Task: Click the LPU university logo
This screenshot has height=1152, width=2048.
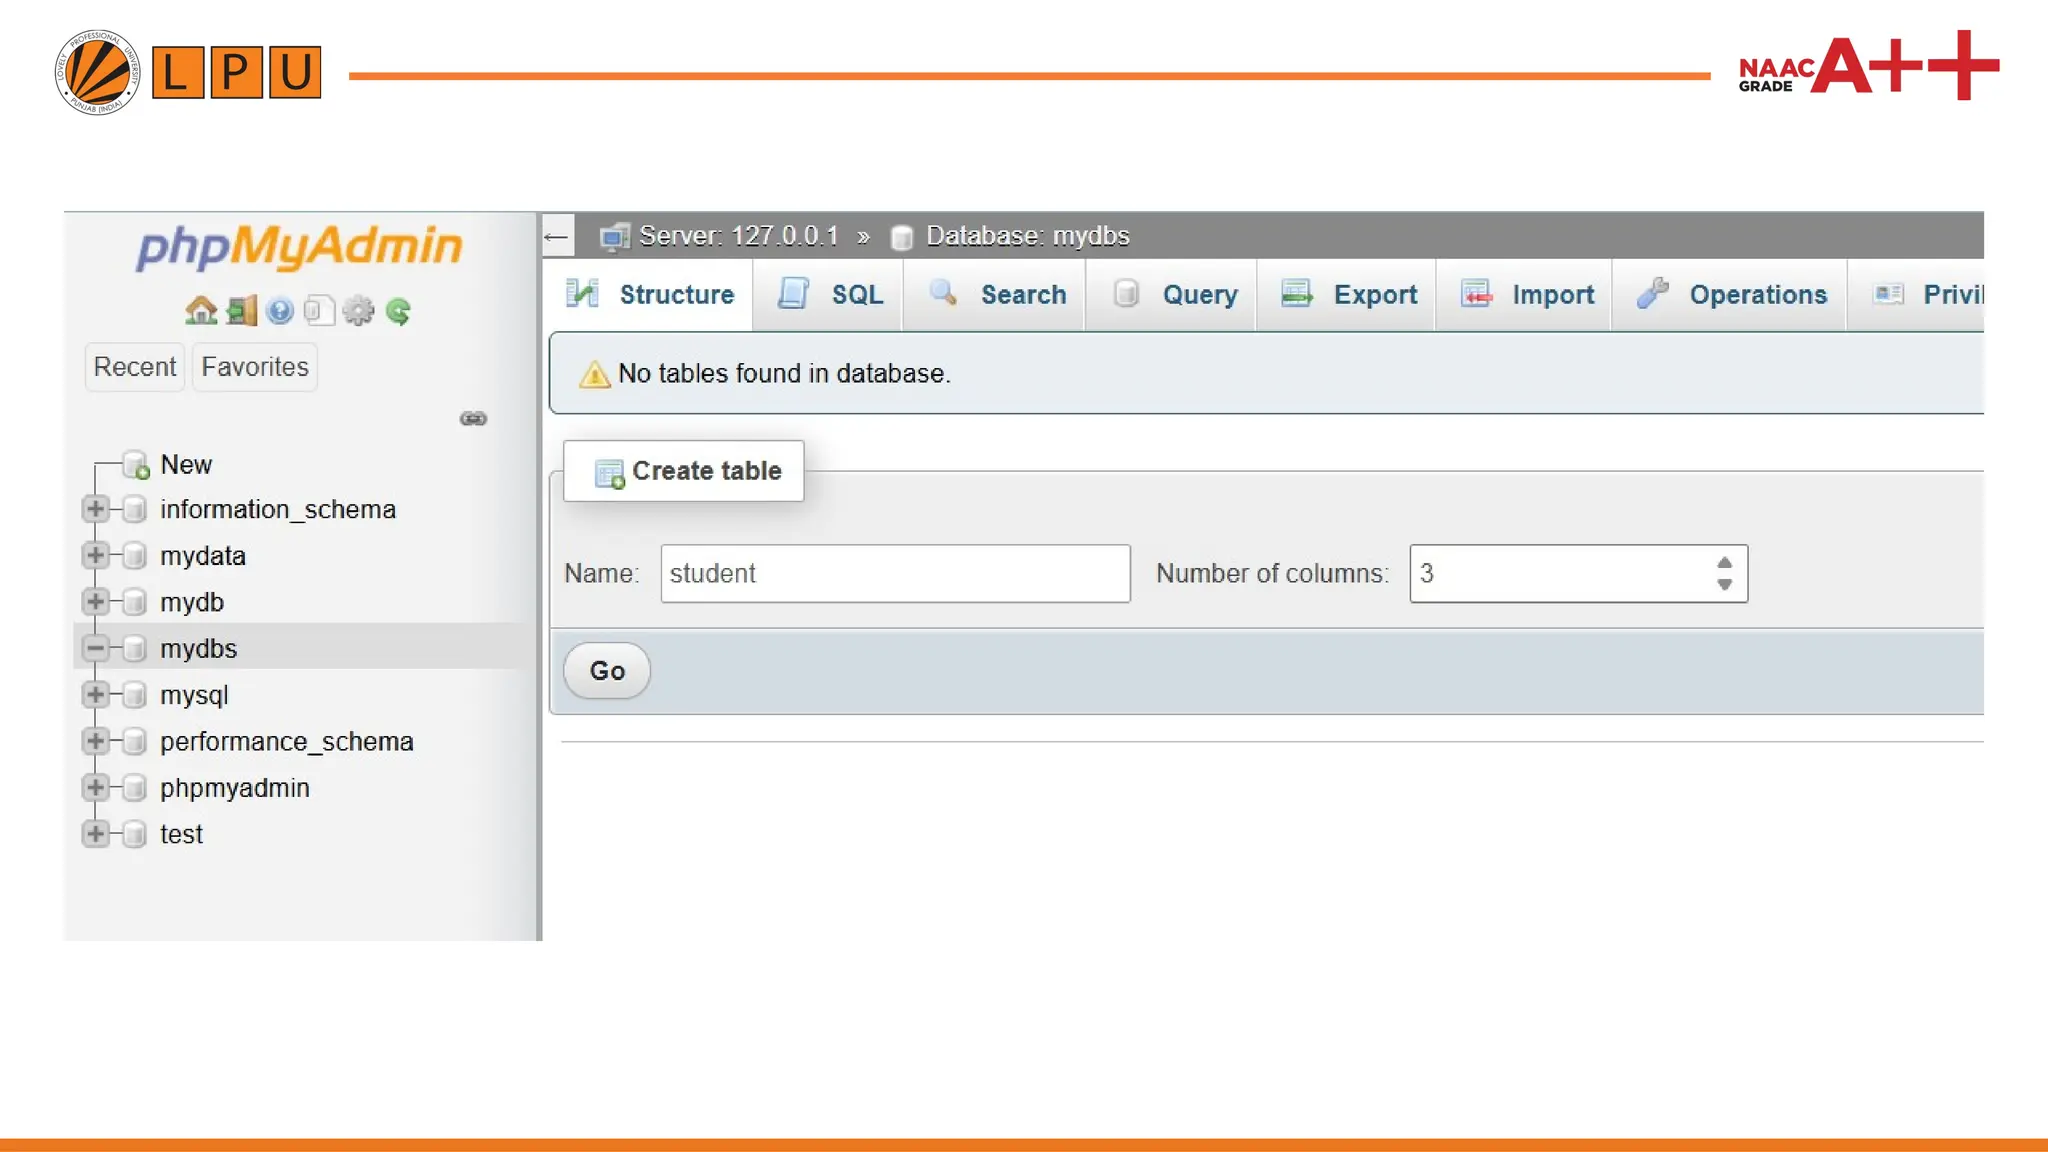Action: [x=188, y=72]
